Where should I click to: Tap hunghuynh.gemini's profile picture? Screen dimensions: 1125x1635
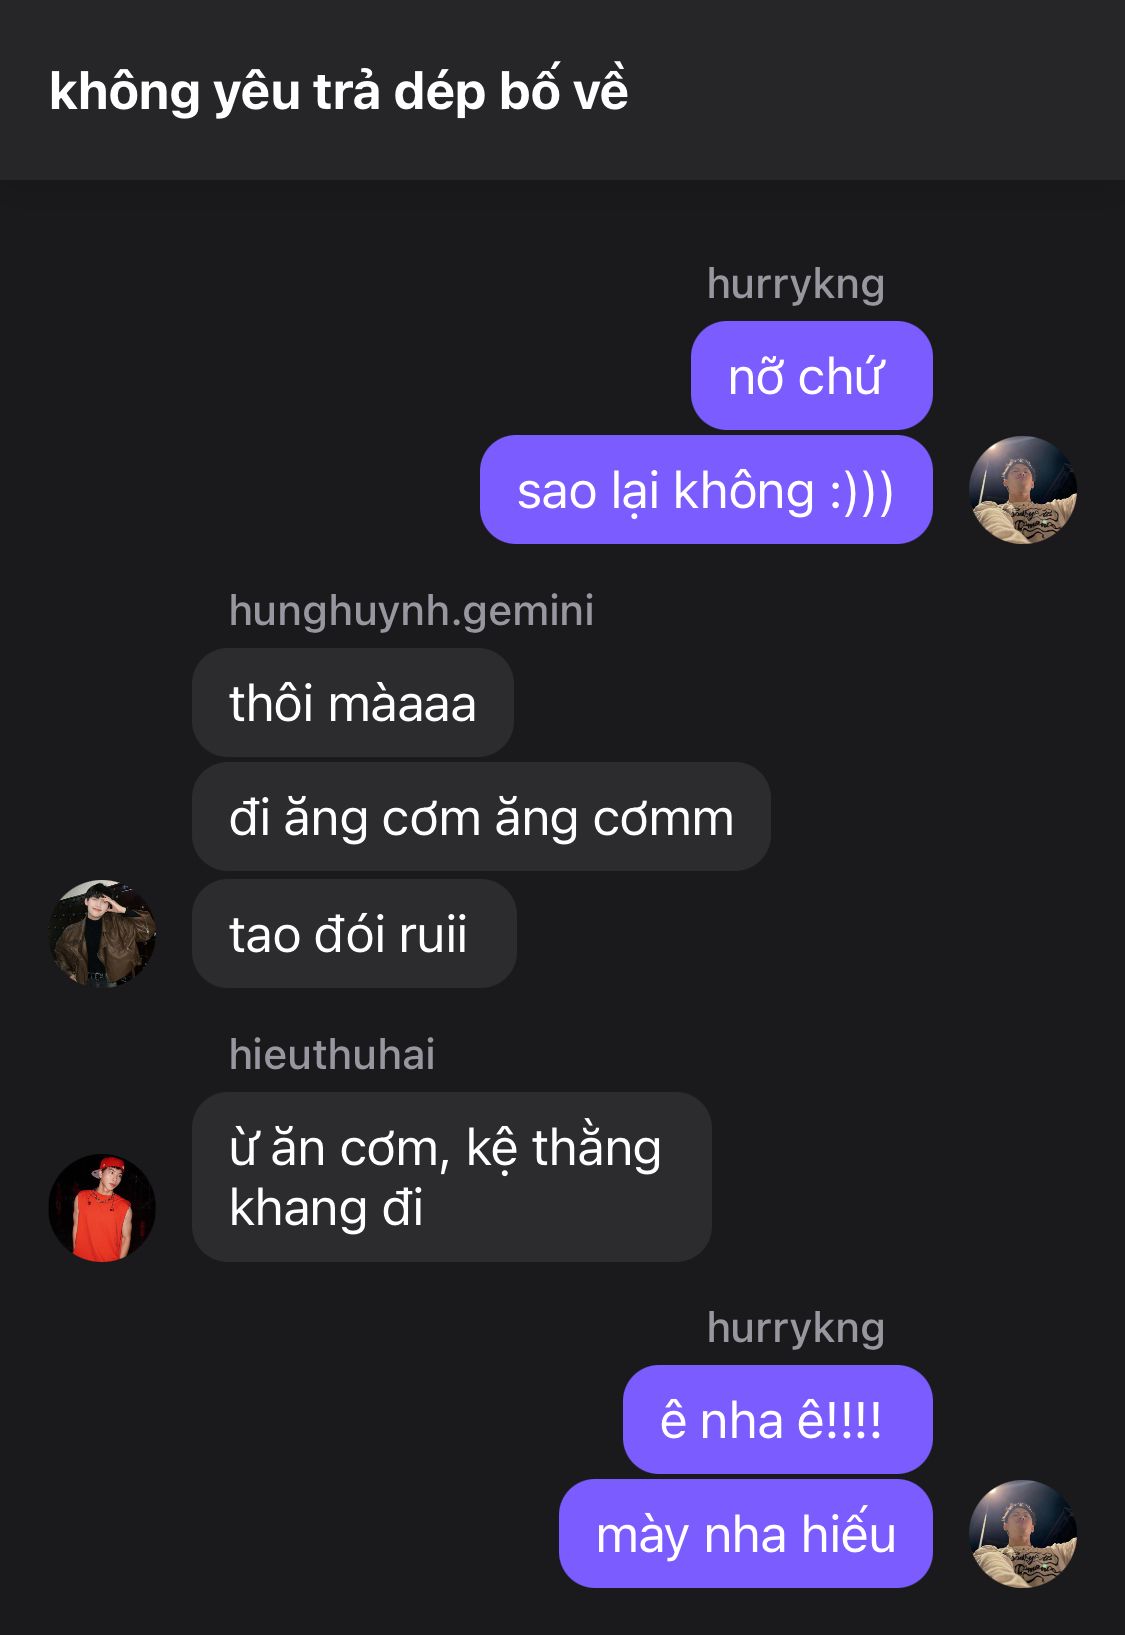pyautogui.click(x=103, y=934)
